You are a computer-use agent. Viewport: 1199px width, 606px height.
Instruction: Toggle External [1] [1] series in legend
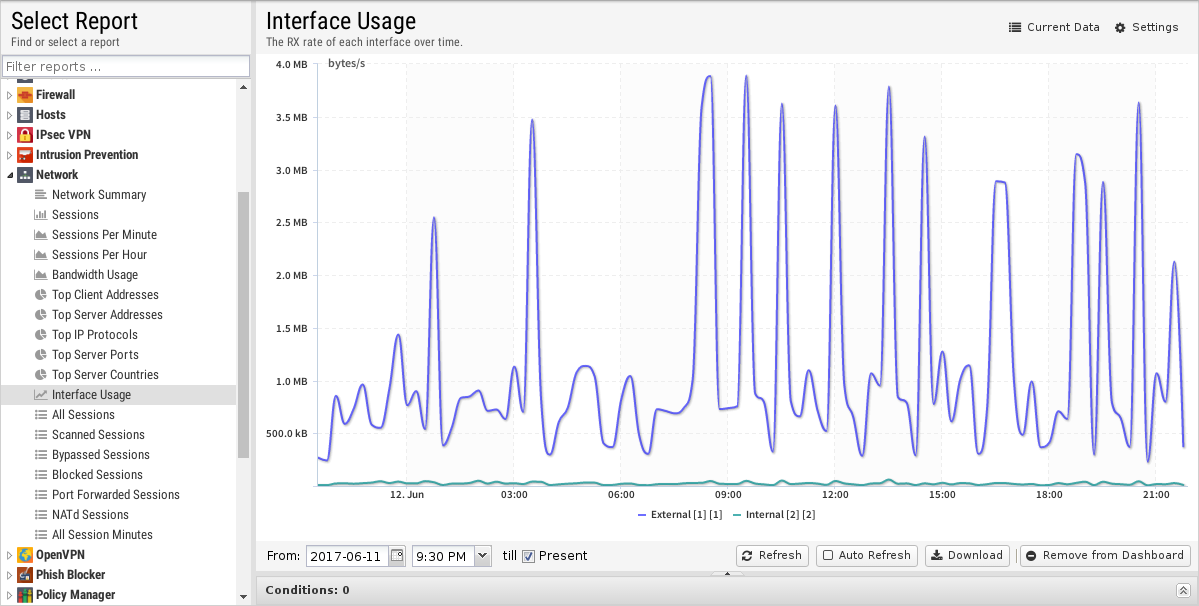point(680,515)
